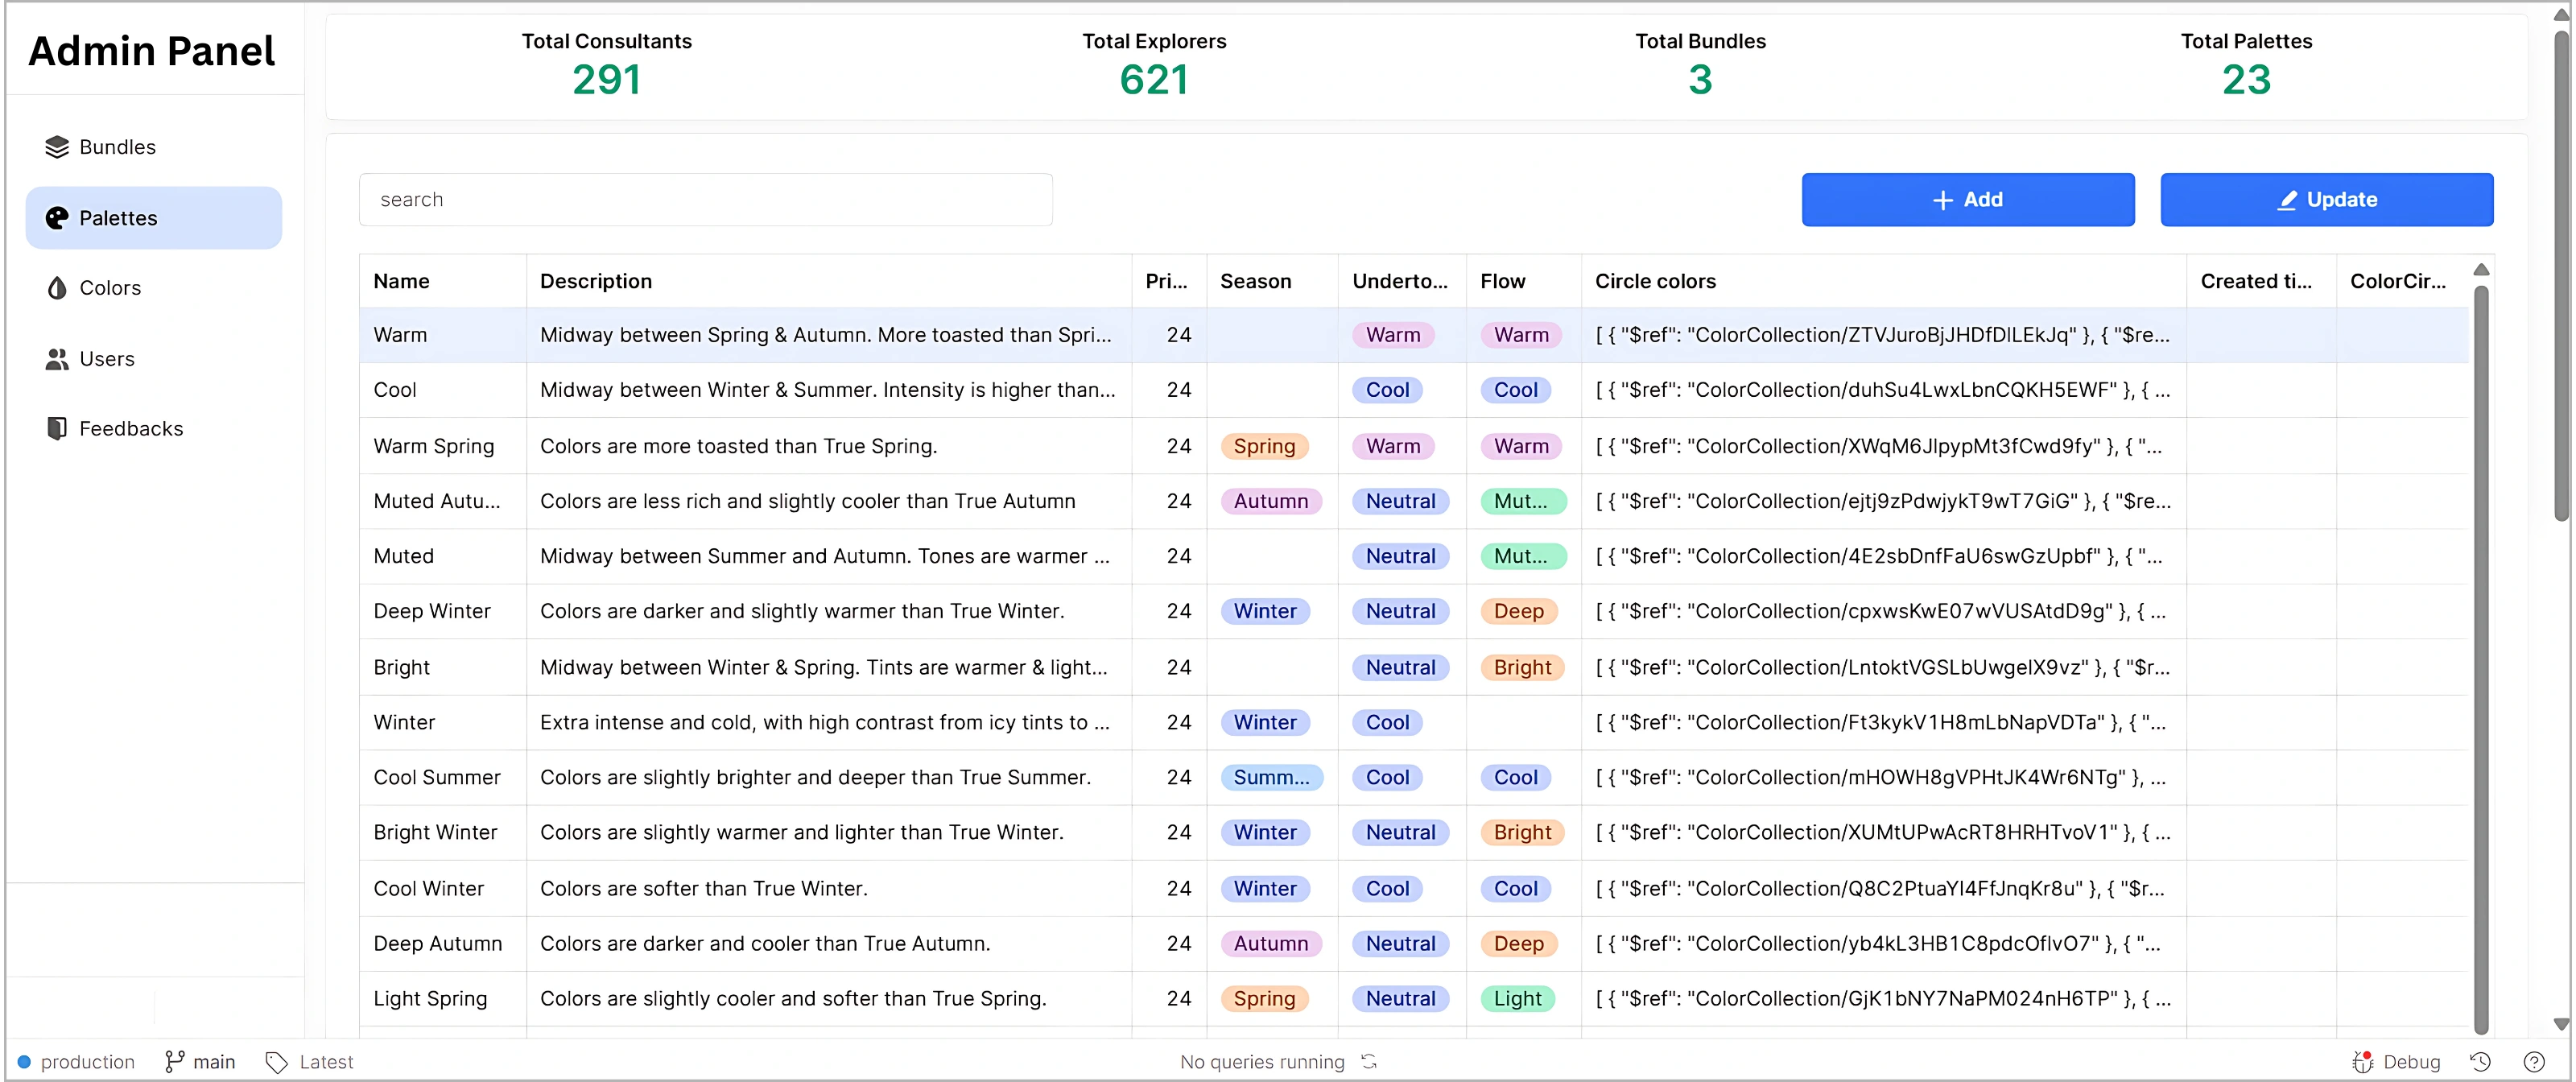Click the table scroll up arrow
This screenshot has width=2576, height=1082.
point(2481,269)
